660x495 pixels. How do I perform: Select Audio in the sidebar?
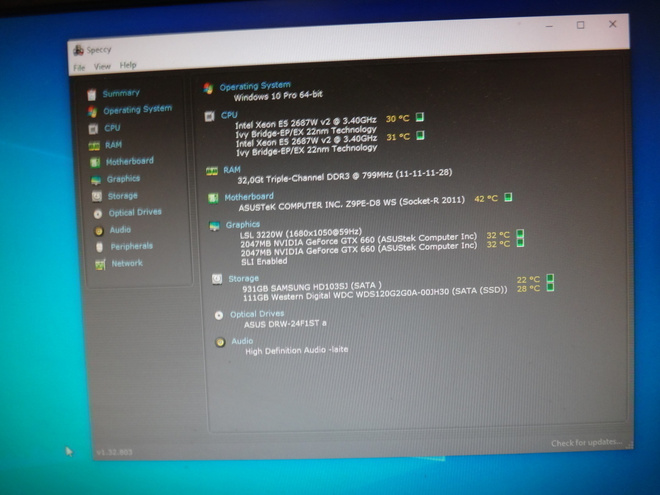coord(120,230)
